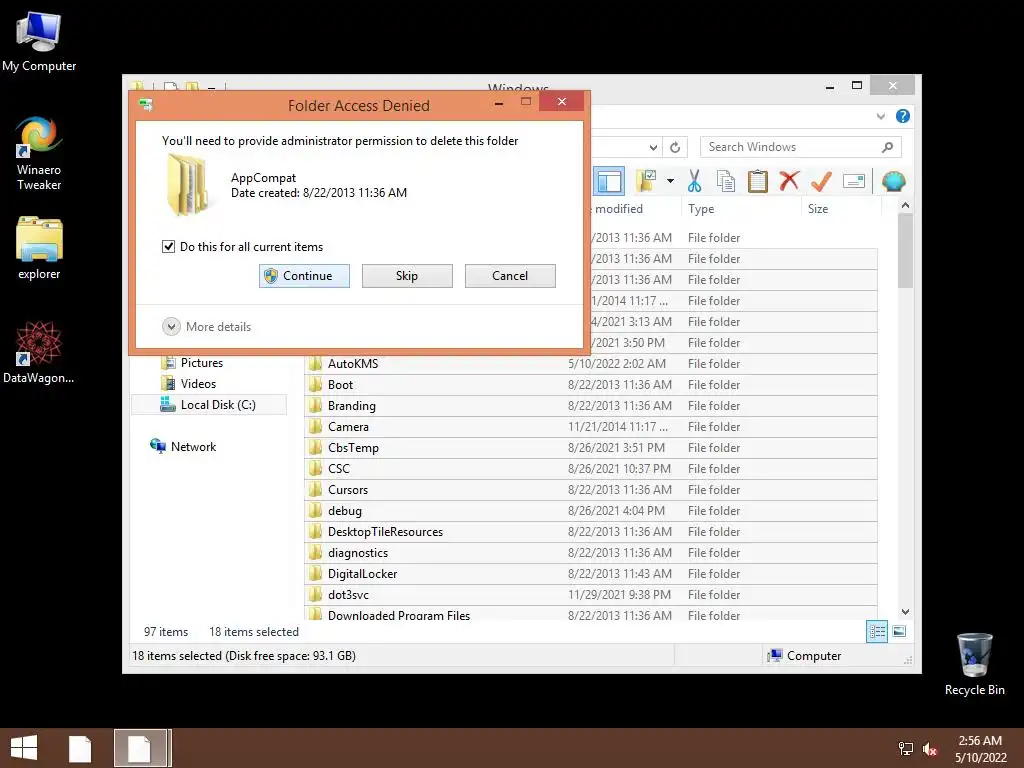This screenshot has height=768, width=1024.
Task: Click the folder options icon in toolbar
Action: pyautogui.click(x=647, y=181)
